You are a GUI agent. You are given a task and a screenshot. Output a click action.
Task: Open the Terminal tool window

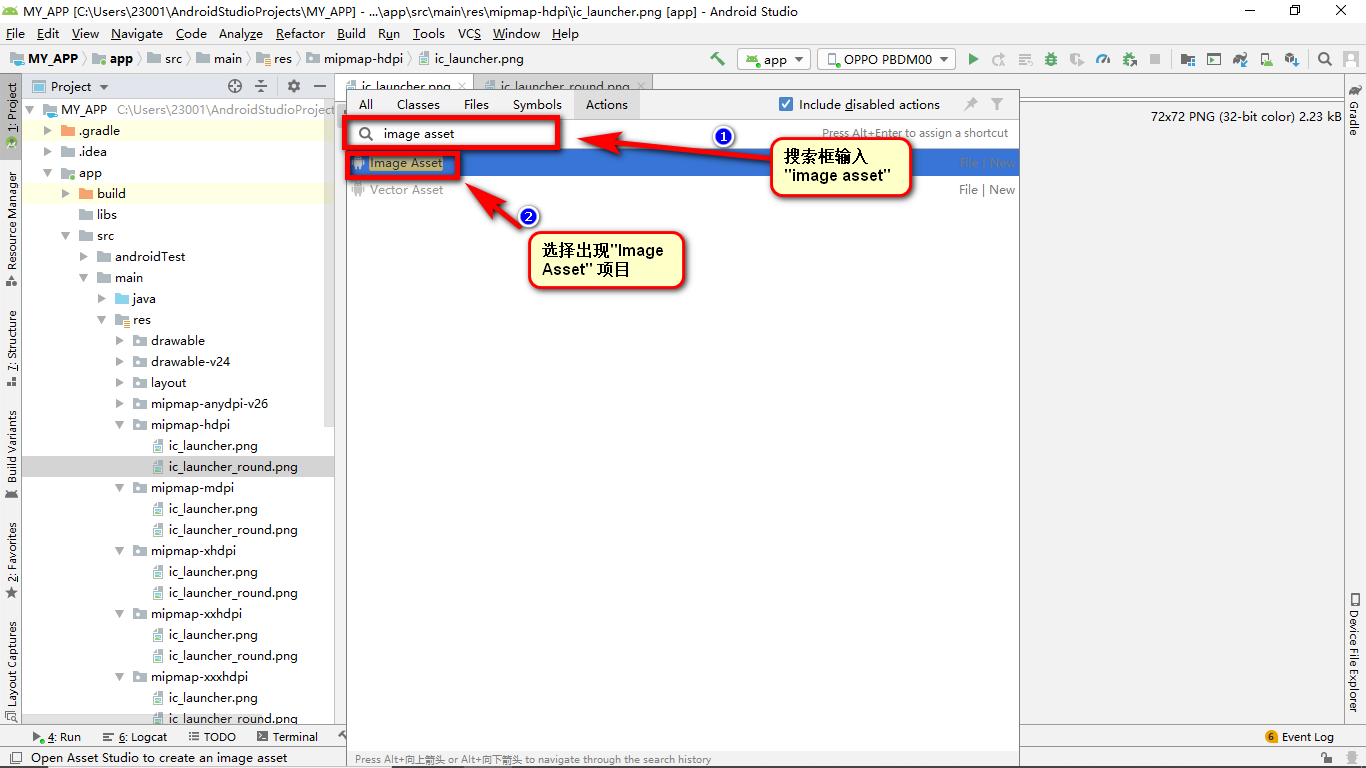coord(286,737)
